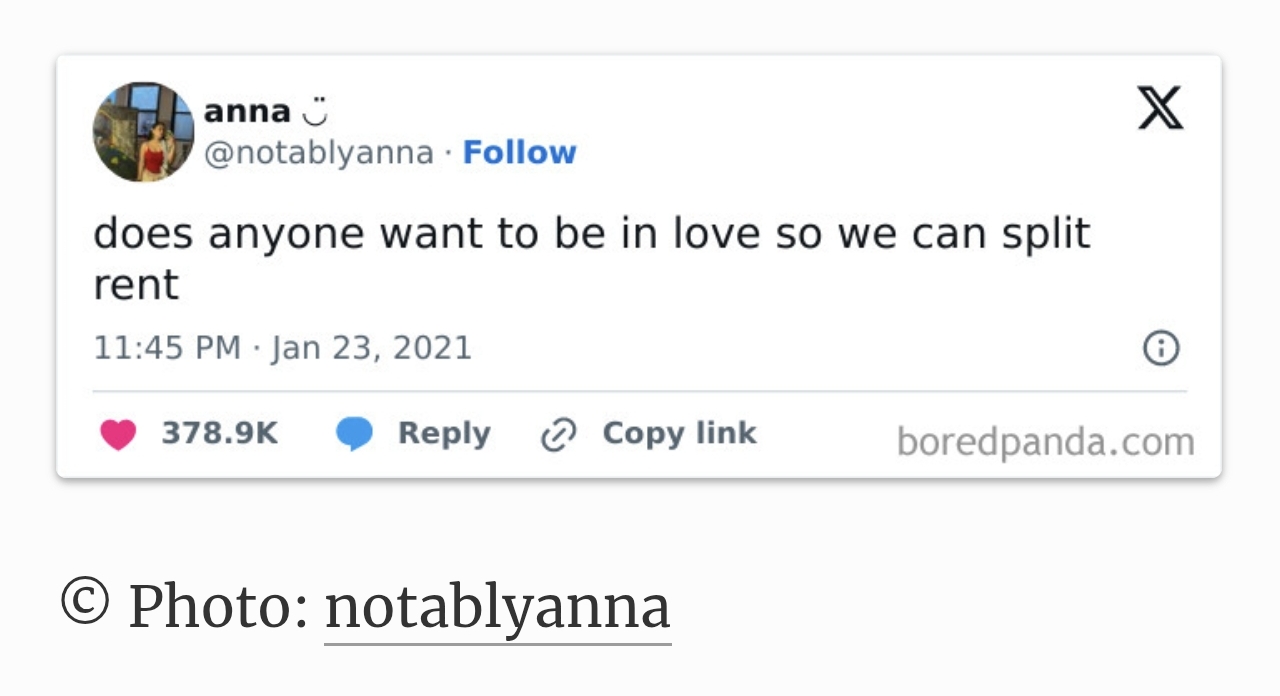Open anna's round profile avatar
The image size is (1280, 696).
tap(143, 132)
